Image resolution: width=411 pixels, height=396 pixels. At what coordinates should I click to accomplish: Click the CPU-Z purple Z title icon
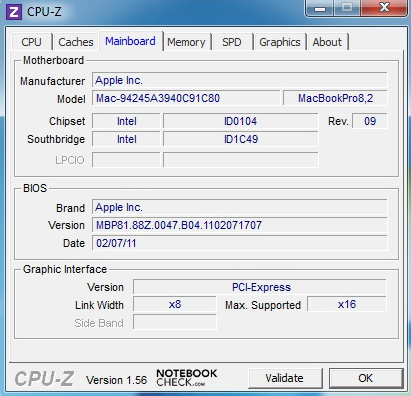coord(14,12)
